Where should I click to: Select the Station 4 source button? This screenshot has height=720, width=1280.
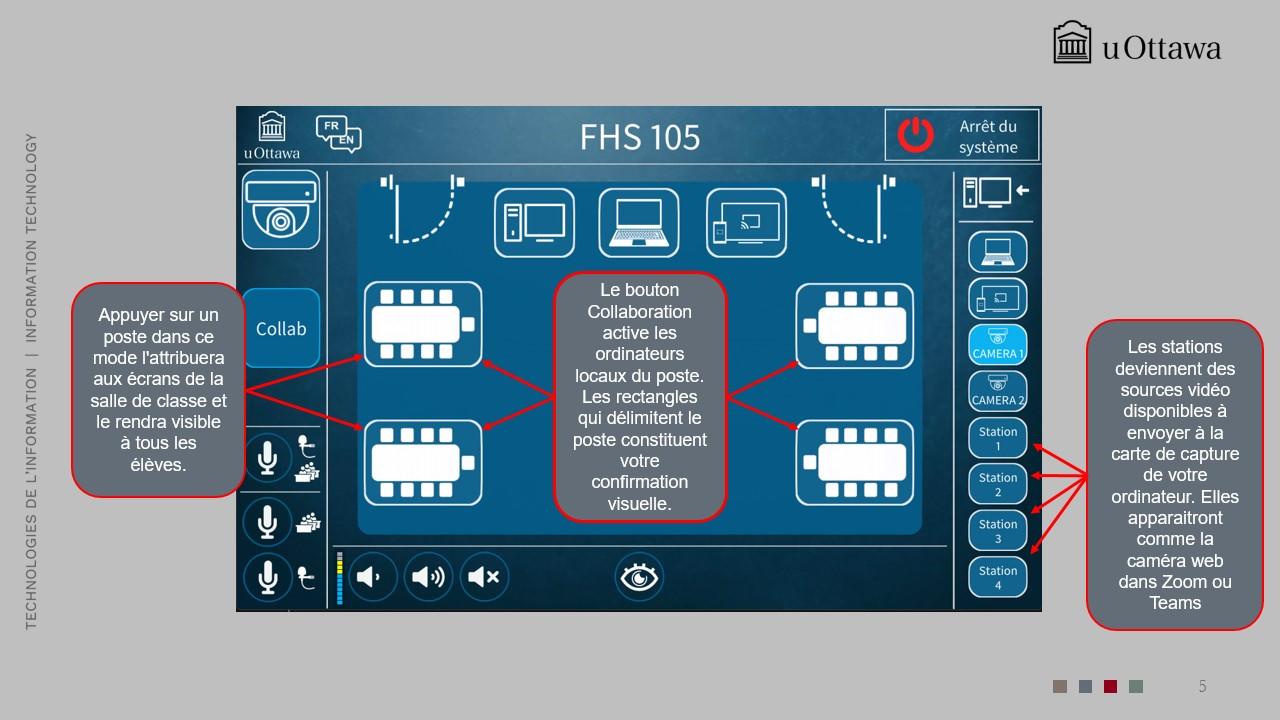point(998,577)
